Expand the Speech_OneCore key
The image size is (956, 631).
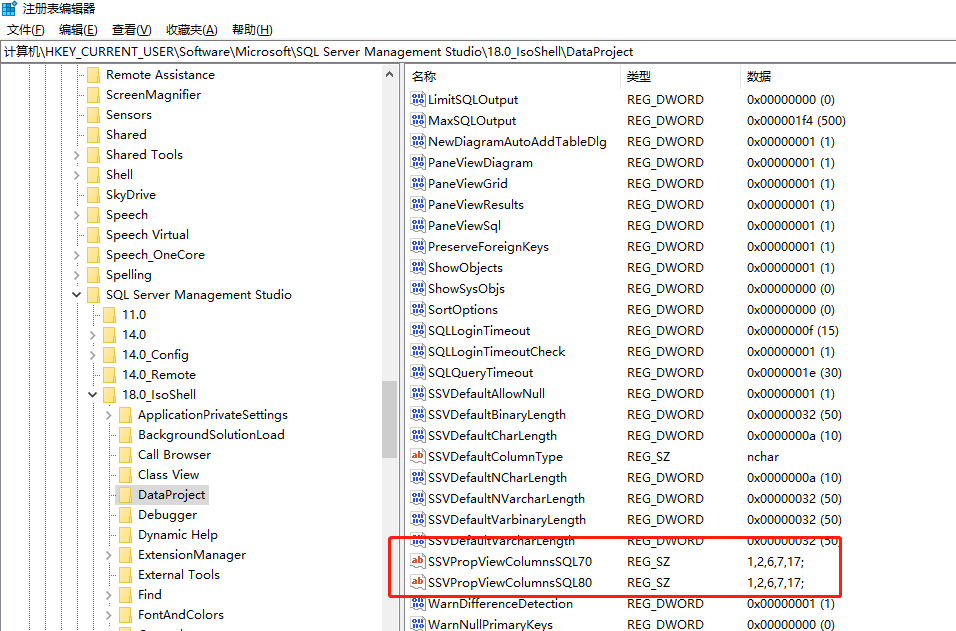click(77, 255)
